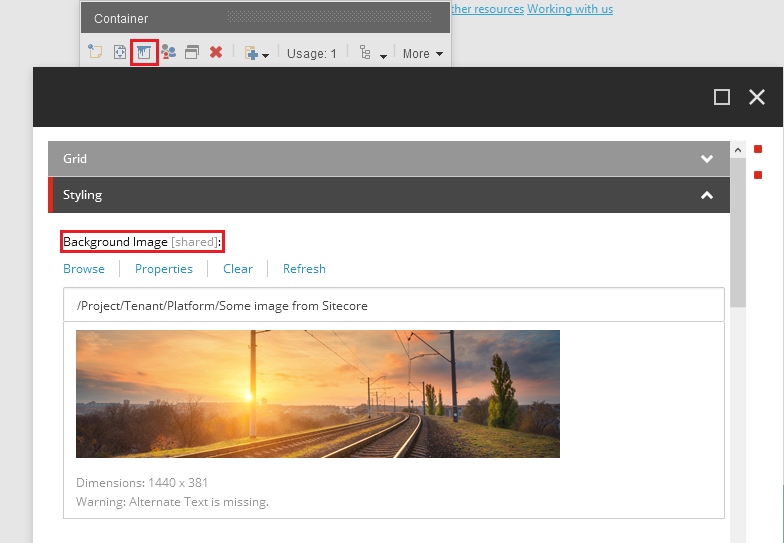Click the stacked windows icon in Container toolbar
This screenshot has width=784, height=543.
(192, 53)
